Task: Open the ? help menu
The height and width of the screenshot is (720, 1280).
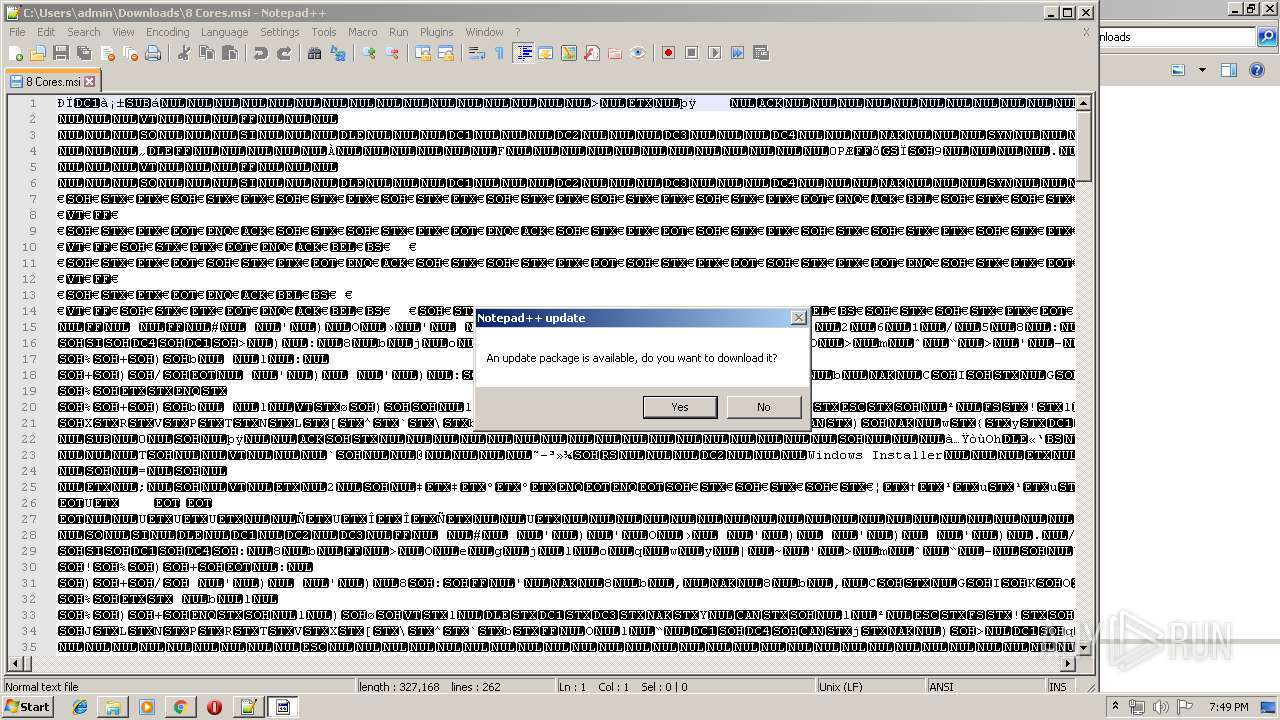Action: pos(517,32)
